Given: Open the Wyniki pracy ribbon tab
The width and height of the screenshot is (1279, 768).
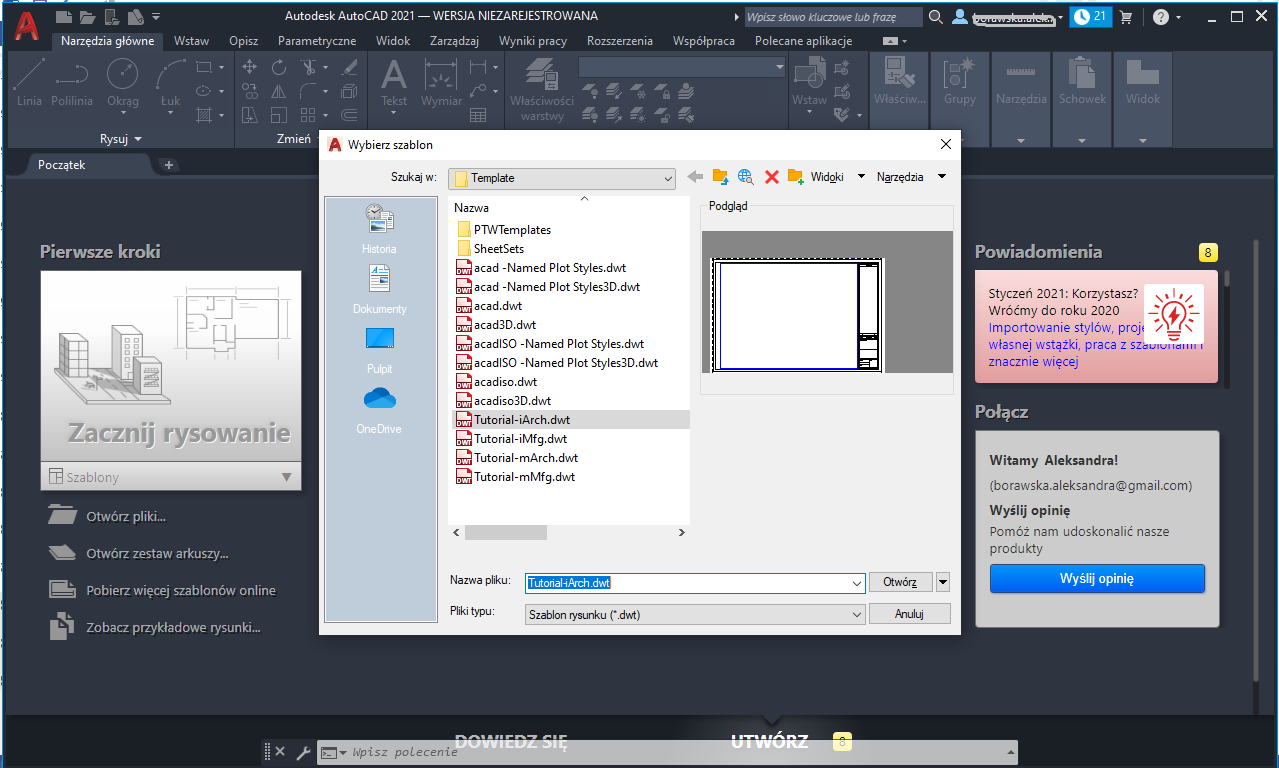Looking at the screenshot, I should click(x=533, y=41).
